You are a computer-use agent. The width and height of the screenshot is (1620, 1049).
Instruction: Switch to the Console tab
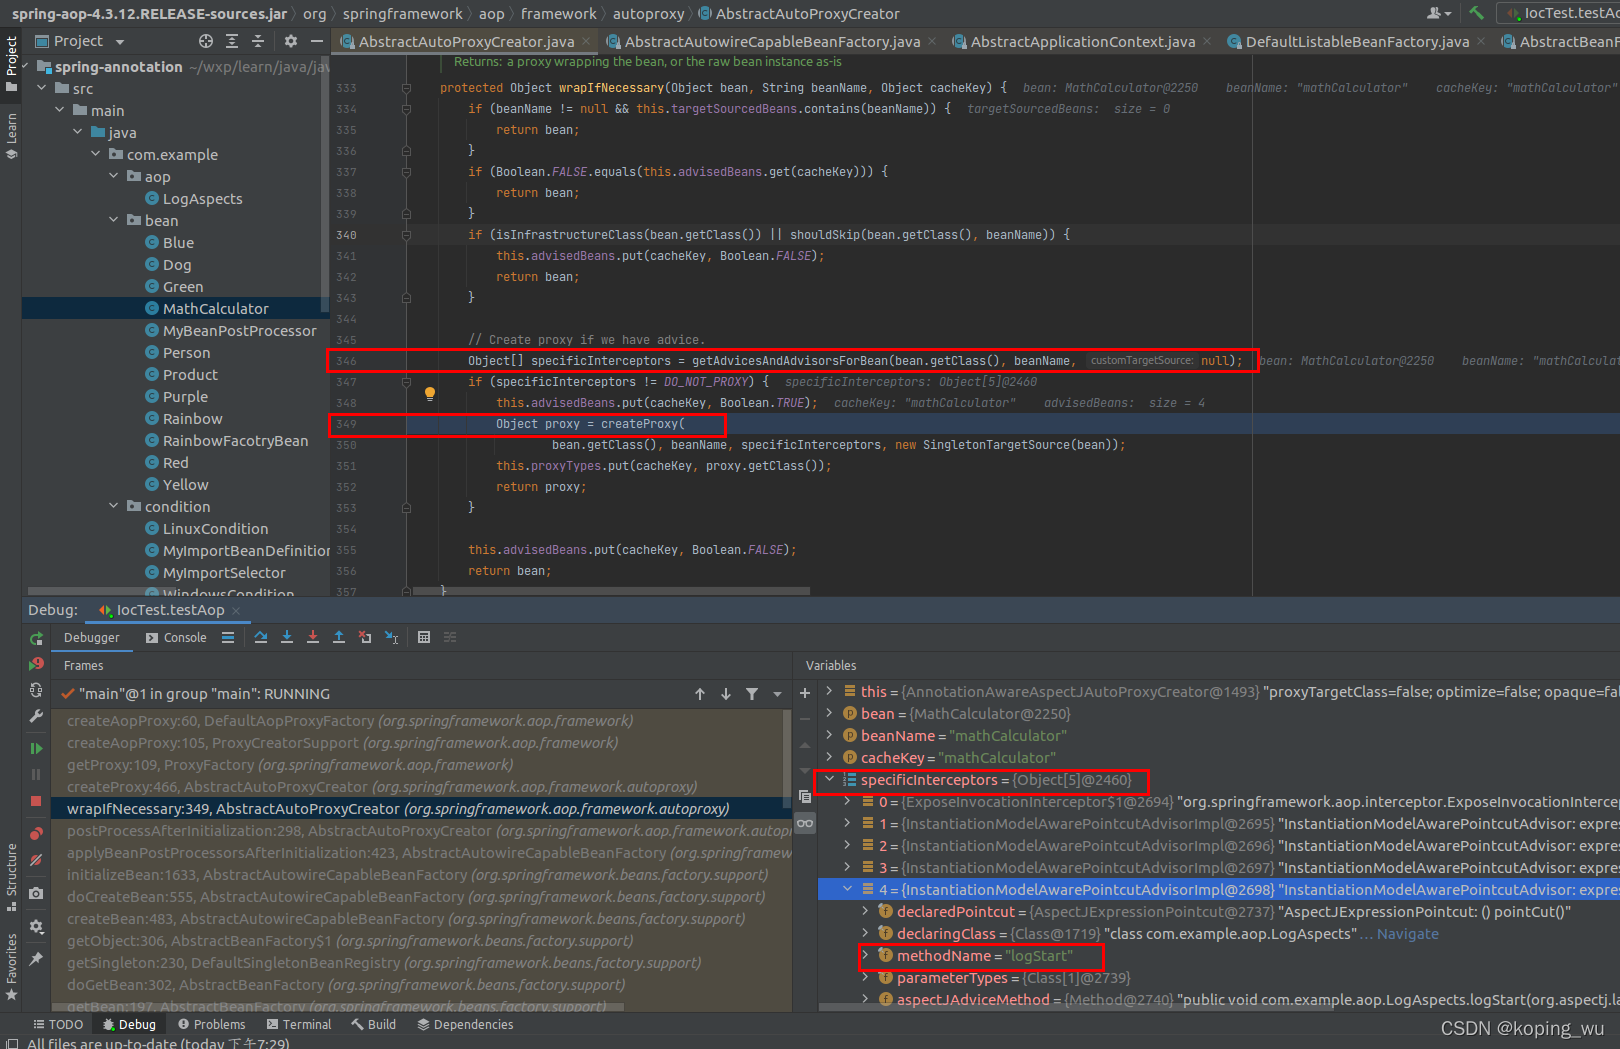click(176, 637)
